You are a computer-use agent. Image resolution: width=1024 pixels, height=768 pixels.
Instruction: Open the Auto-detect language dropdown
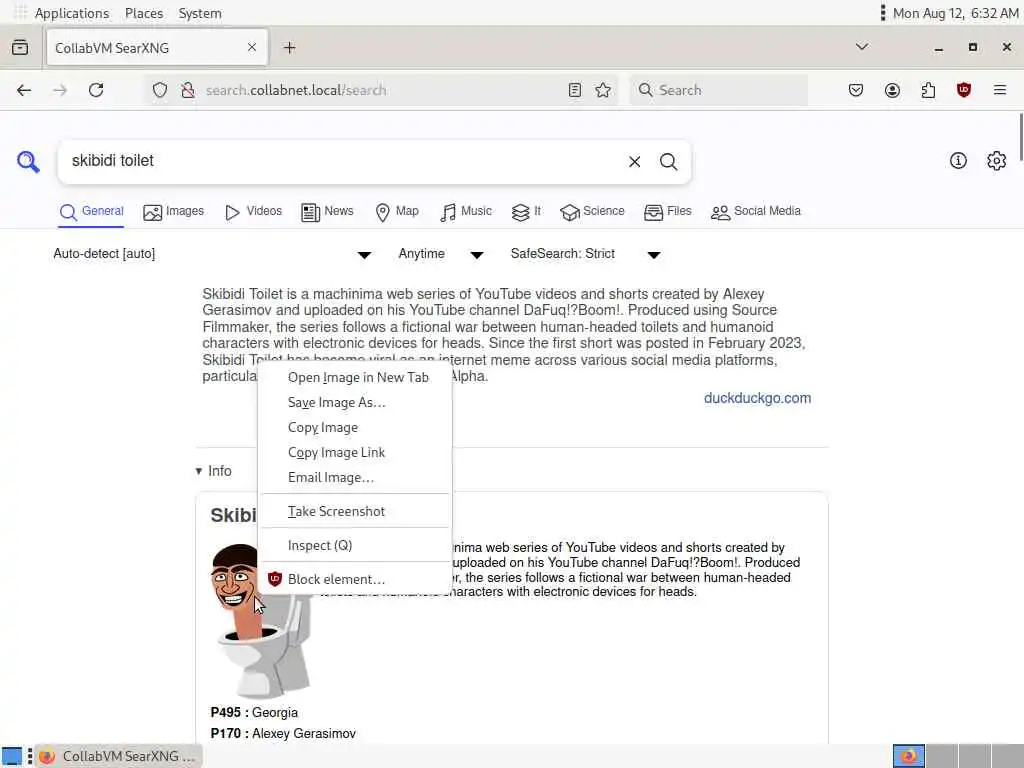click(212, 254)
